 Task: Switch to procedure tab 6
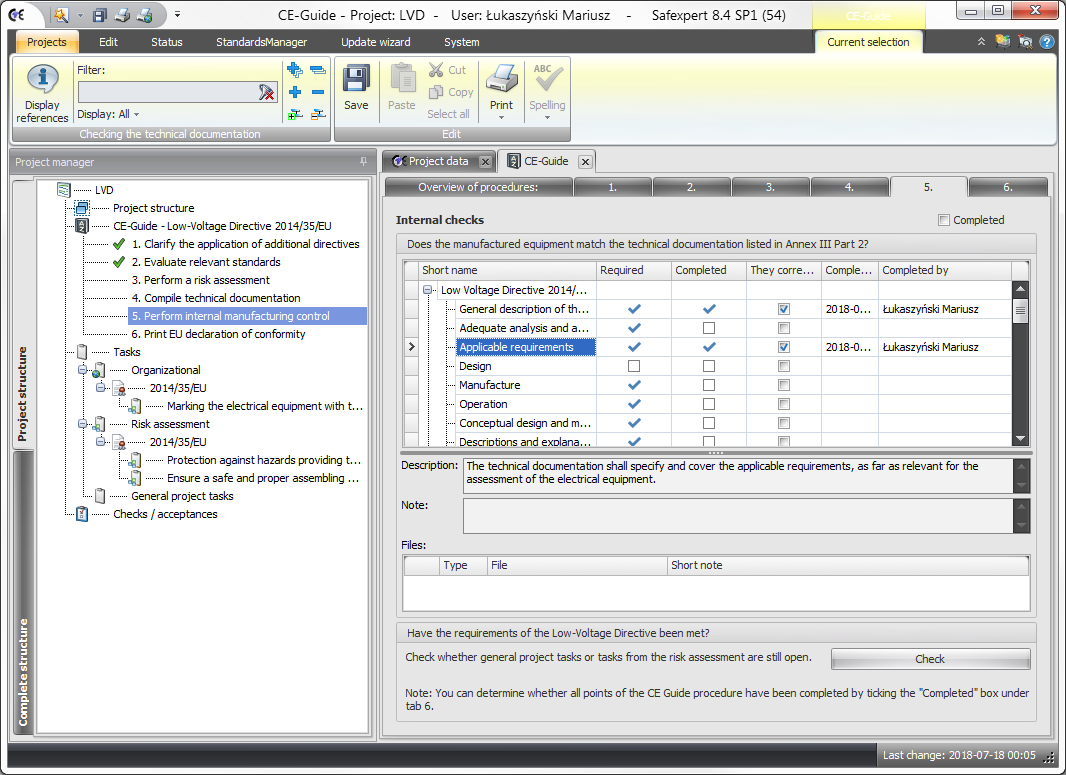1007,187
